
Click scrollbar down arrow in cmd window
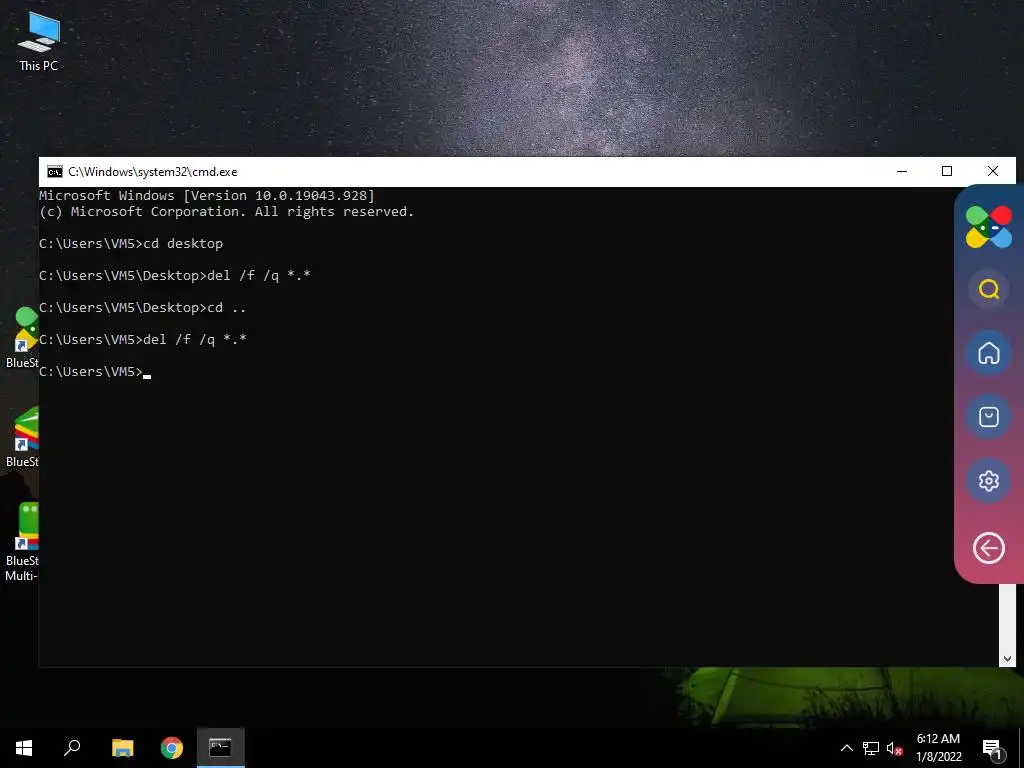[x=1007, y=658]
